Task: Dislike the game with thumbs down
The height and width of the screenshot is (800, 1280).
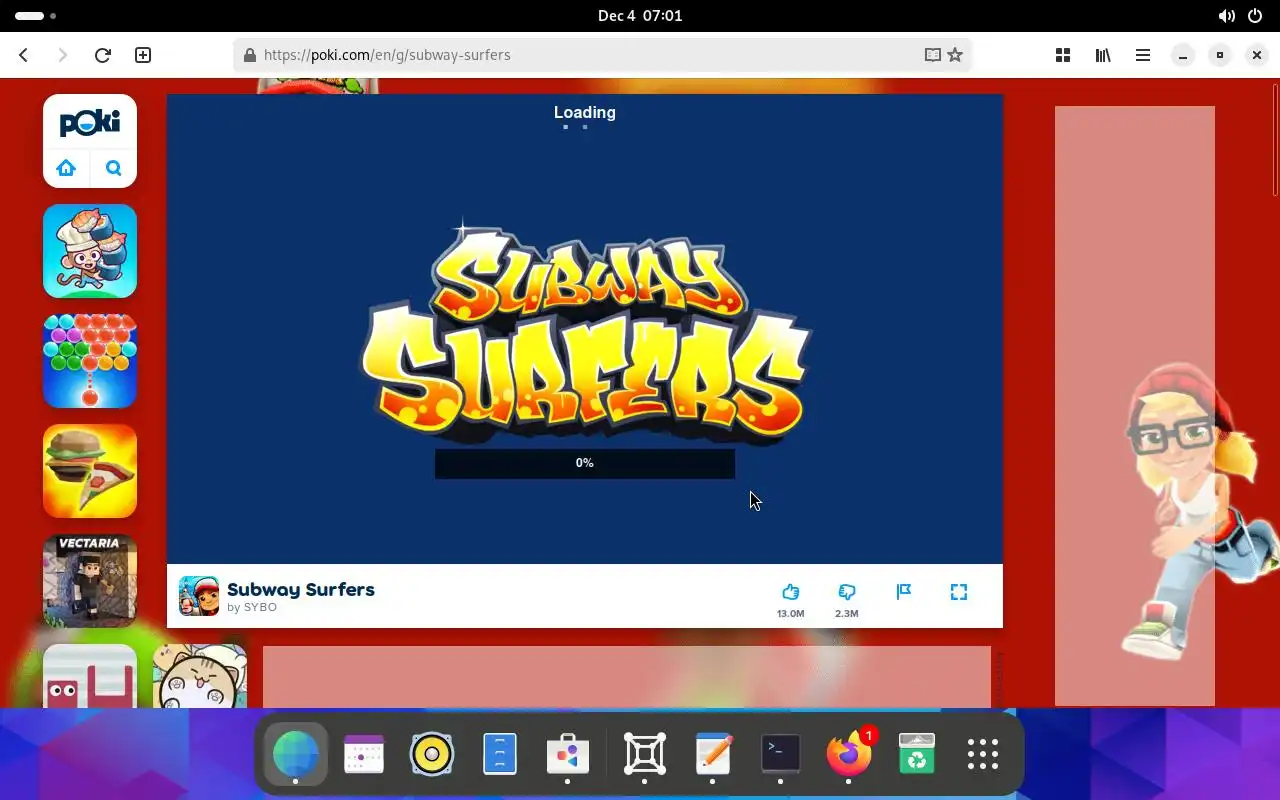Action: (846, 592)
